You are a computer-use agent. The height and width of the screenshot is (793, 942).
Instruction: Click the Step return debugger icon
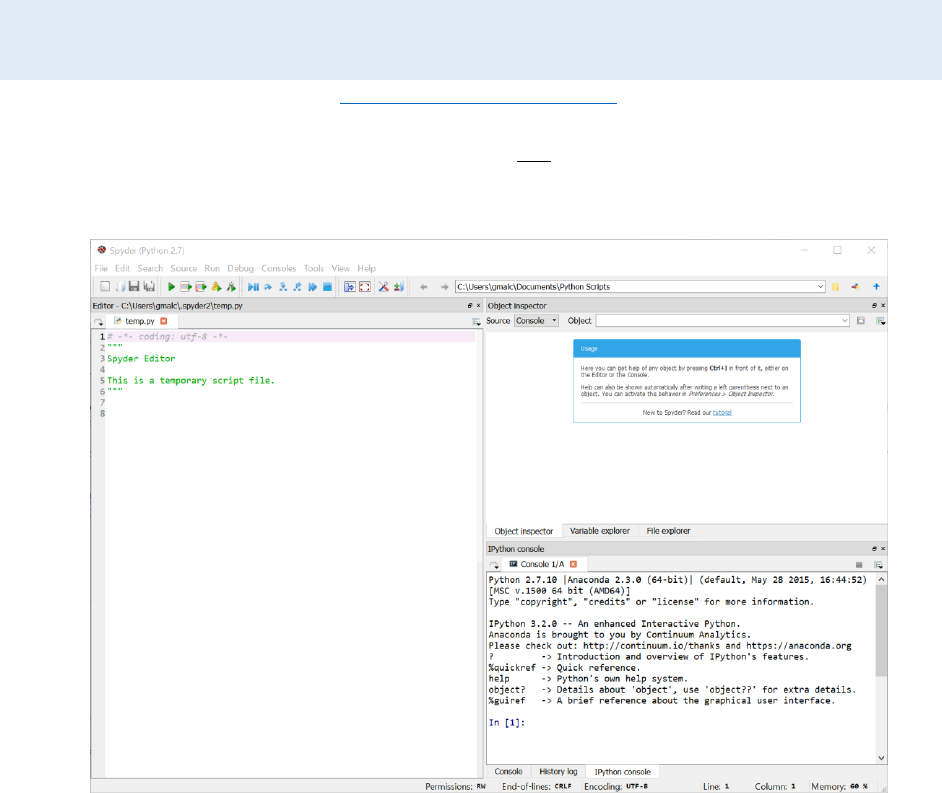point(297,287)
